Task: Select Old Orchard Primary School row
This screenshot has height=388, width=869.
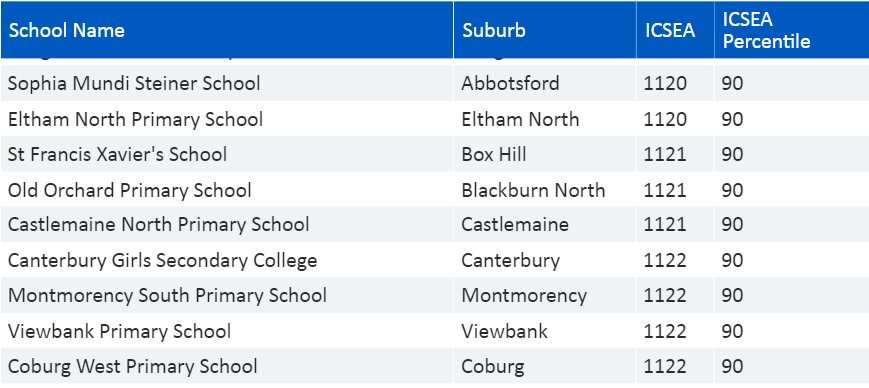Action: (434, 190)
